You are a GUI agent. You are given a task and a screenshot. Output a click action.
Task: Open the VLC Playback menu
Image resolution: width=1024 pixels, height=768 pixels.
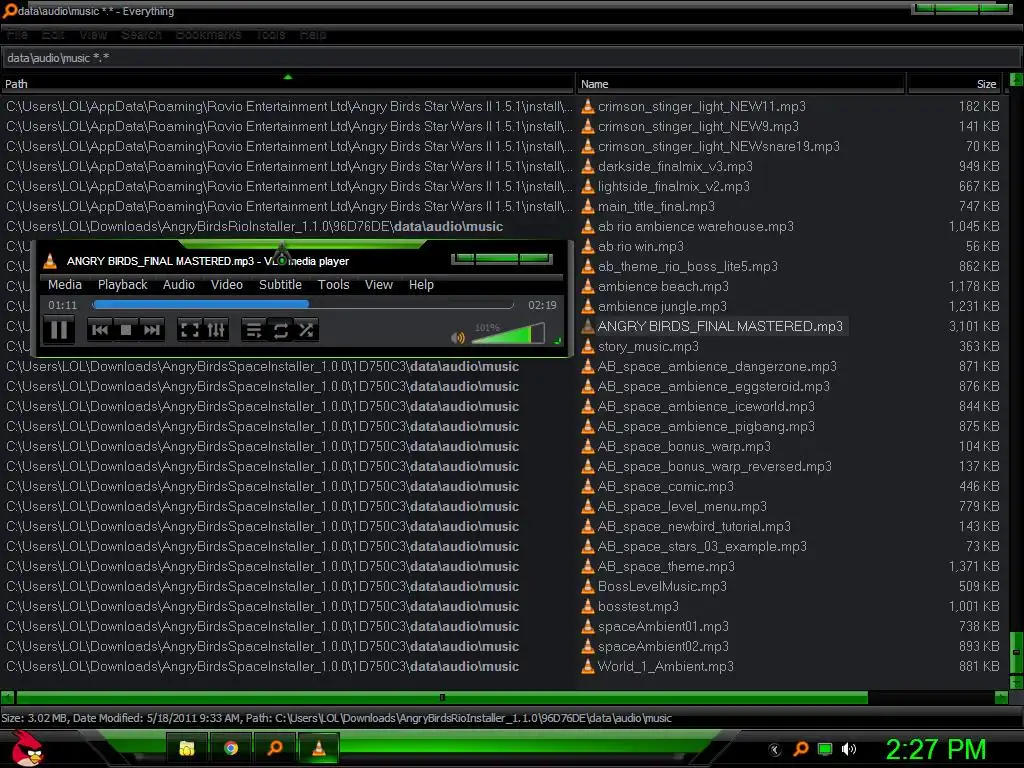(123, 285)
